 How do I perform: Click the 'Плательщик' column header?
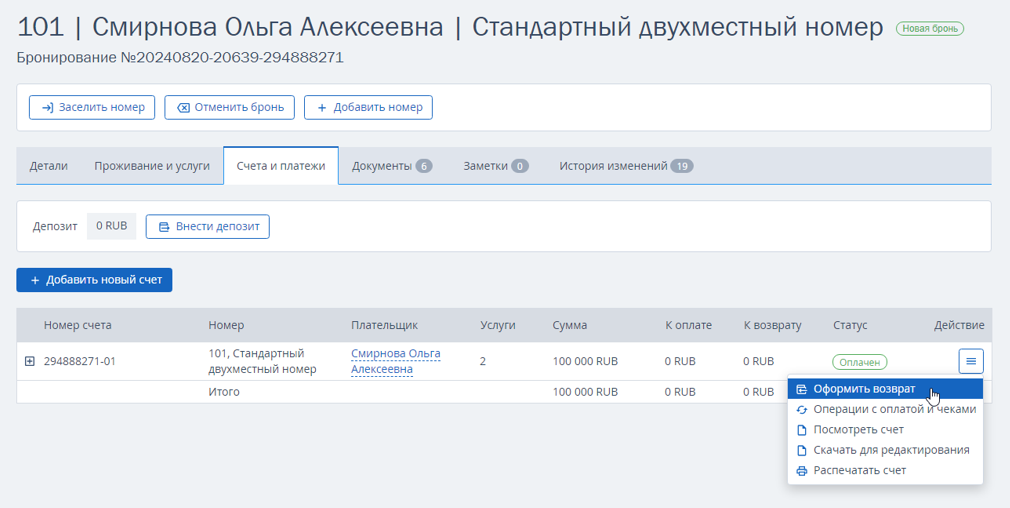385,325
